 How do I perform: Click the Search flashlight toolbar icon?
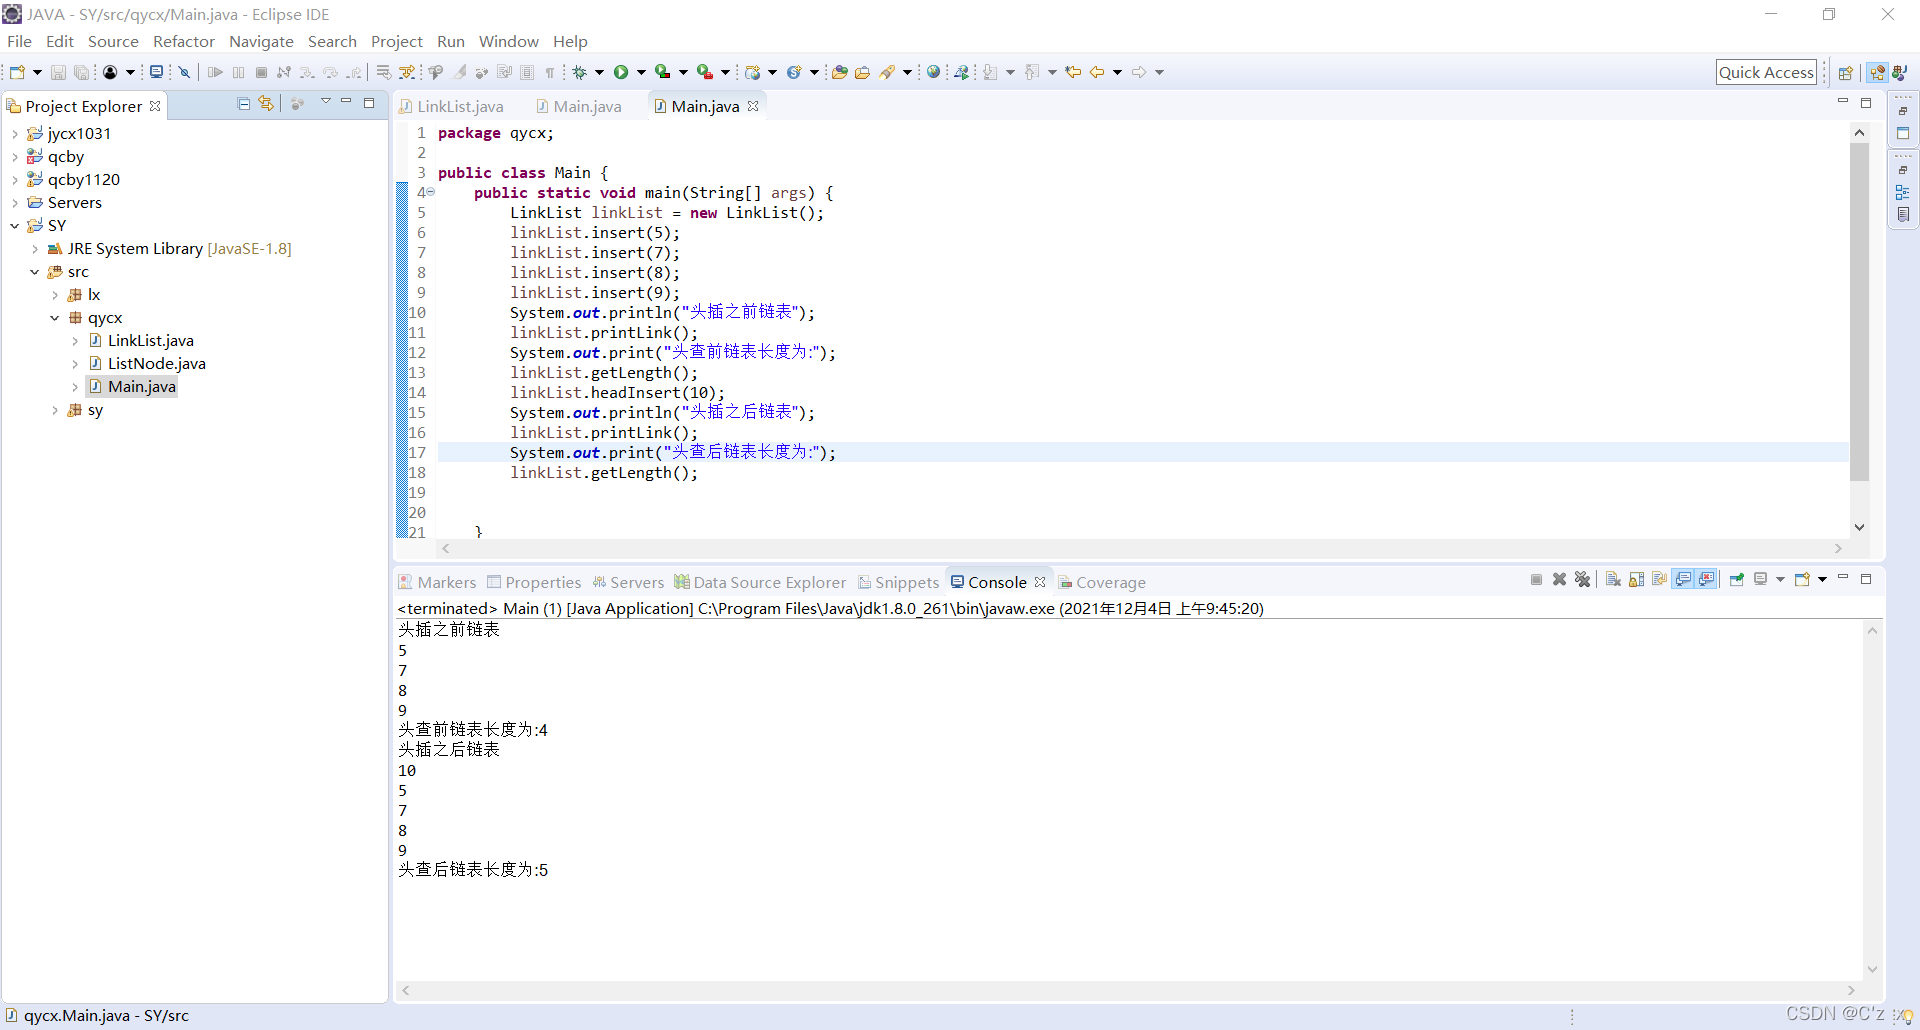(887, 72)
